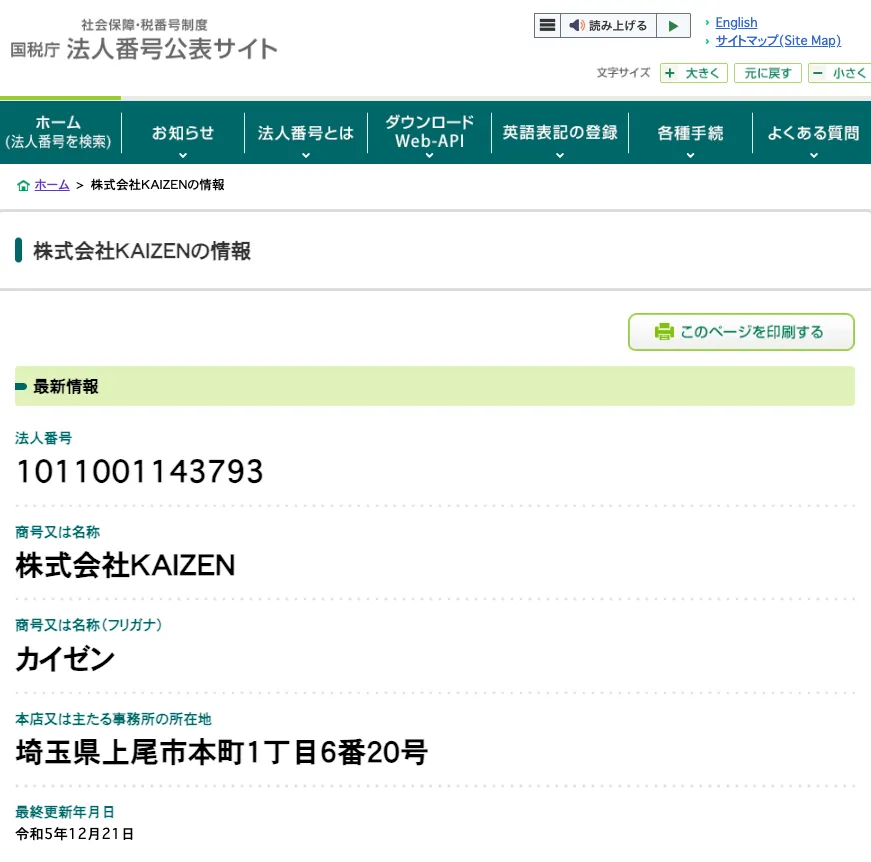Click the 株式会社KAIZENの情報 page heading
This screenshot has width=871, height=862.
coord(142,250)
